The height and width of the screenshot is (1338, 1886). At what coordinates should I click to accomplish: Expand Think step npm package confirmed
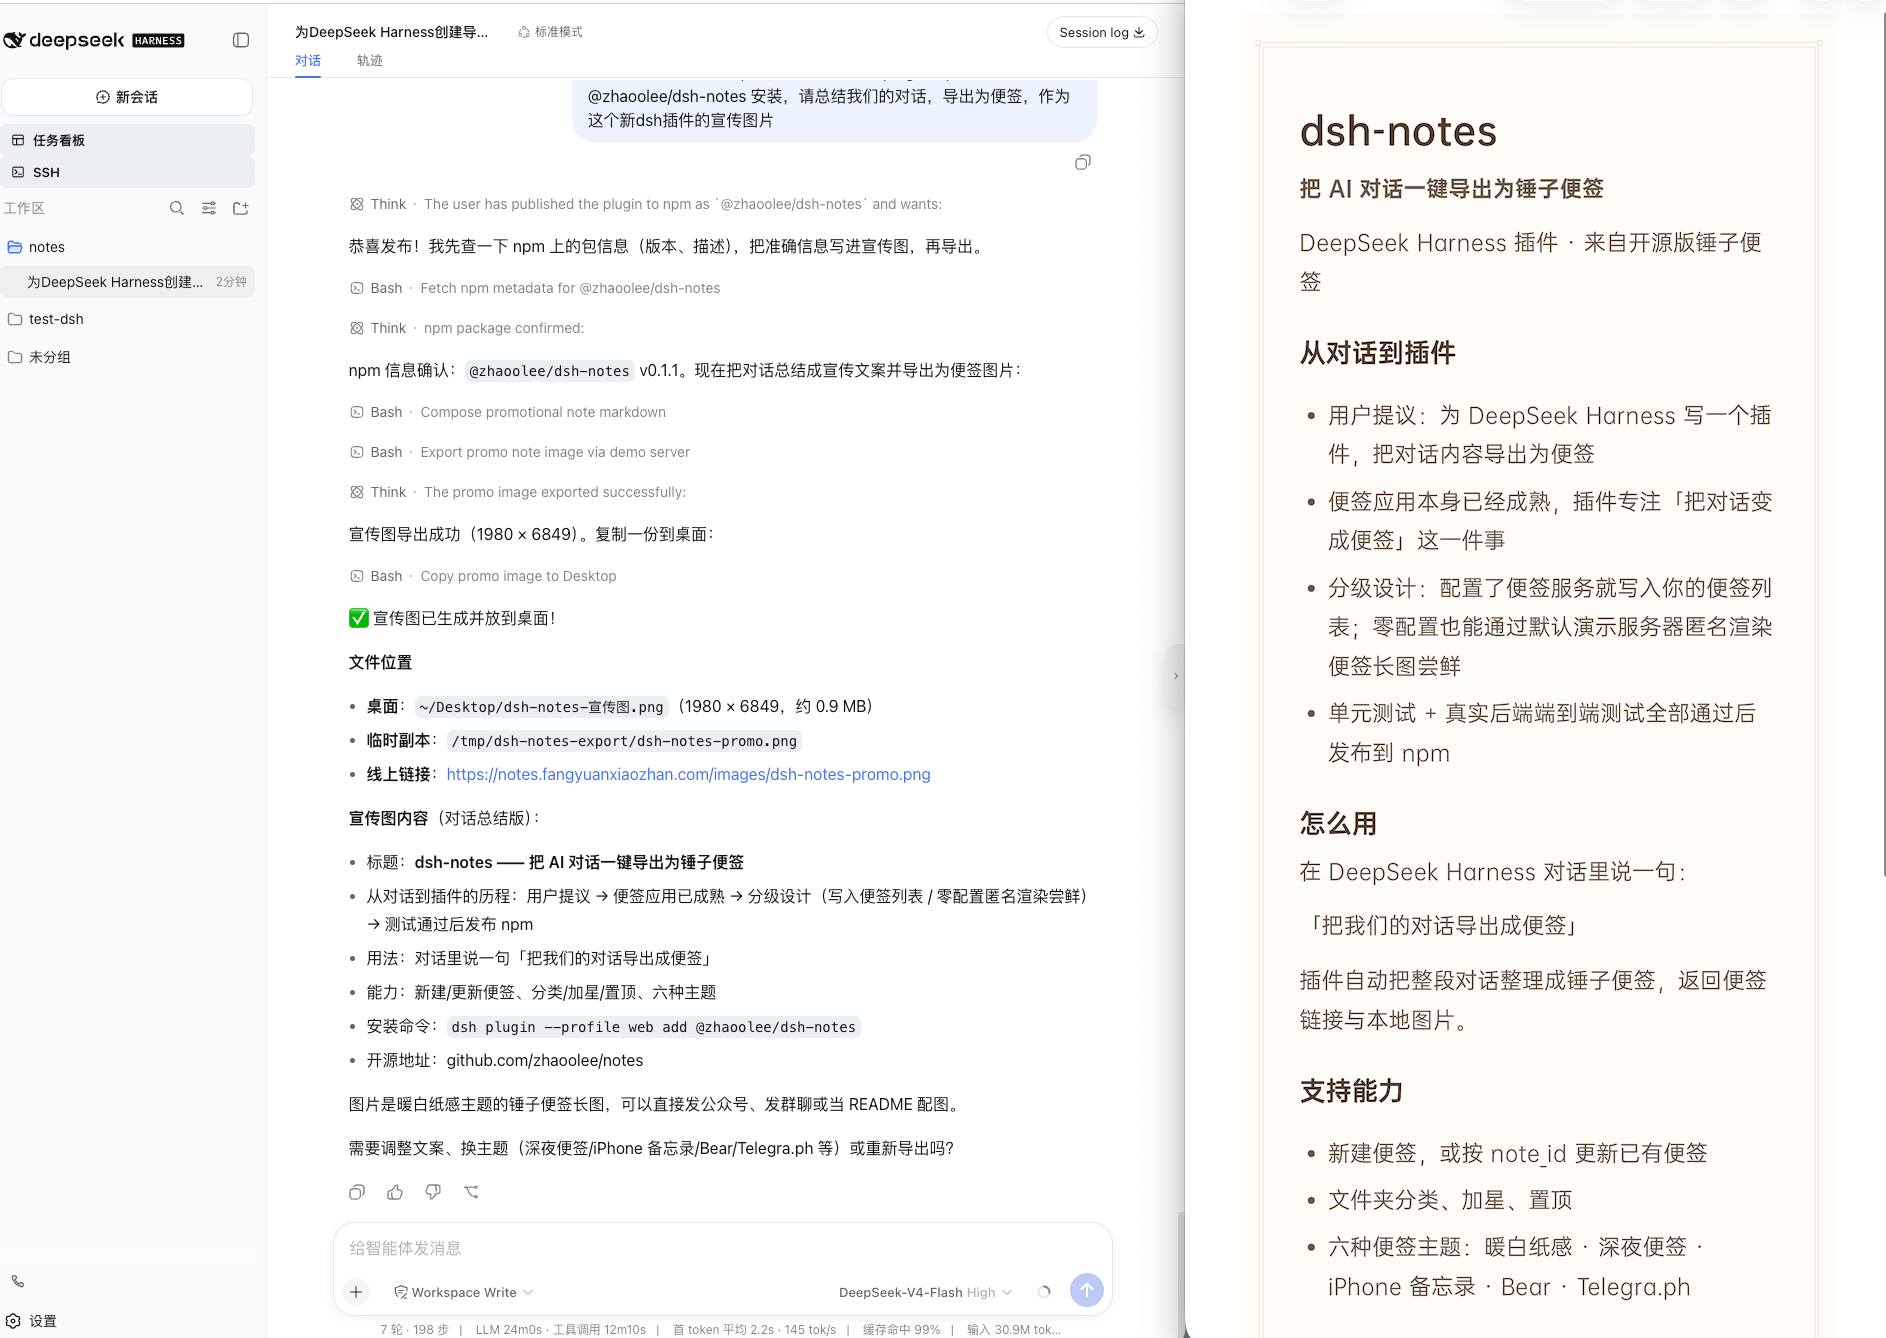pos(467,328)
